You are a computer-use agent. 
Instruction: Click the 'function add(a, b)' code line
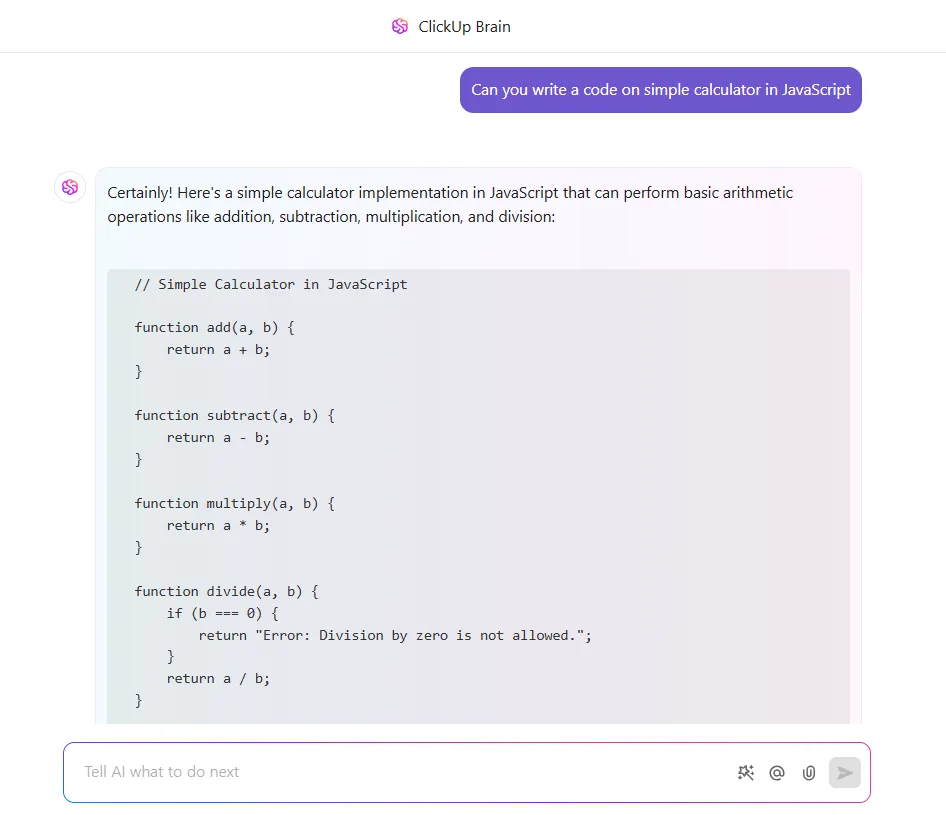point(215,328)
